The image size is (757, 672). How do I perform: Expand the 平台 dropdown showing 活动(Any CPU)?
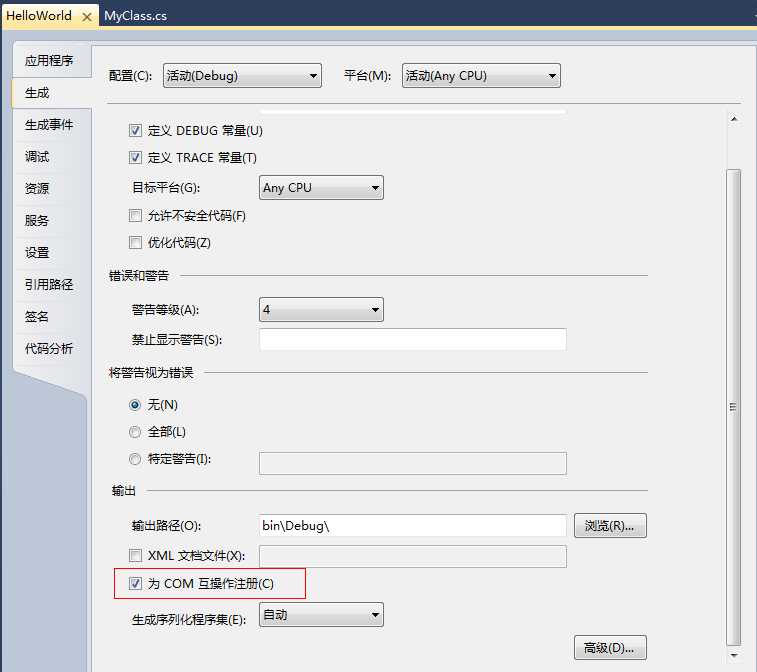coord(481,76)
